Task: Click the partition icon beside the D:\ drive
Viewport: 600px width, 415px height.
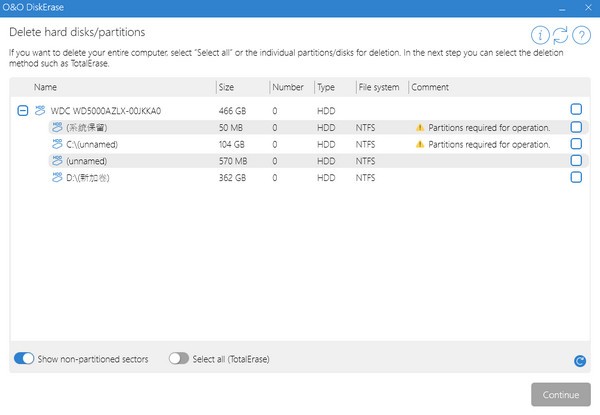Action: tap(57, 177)
